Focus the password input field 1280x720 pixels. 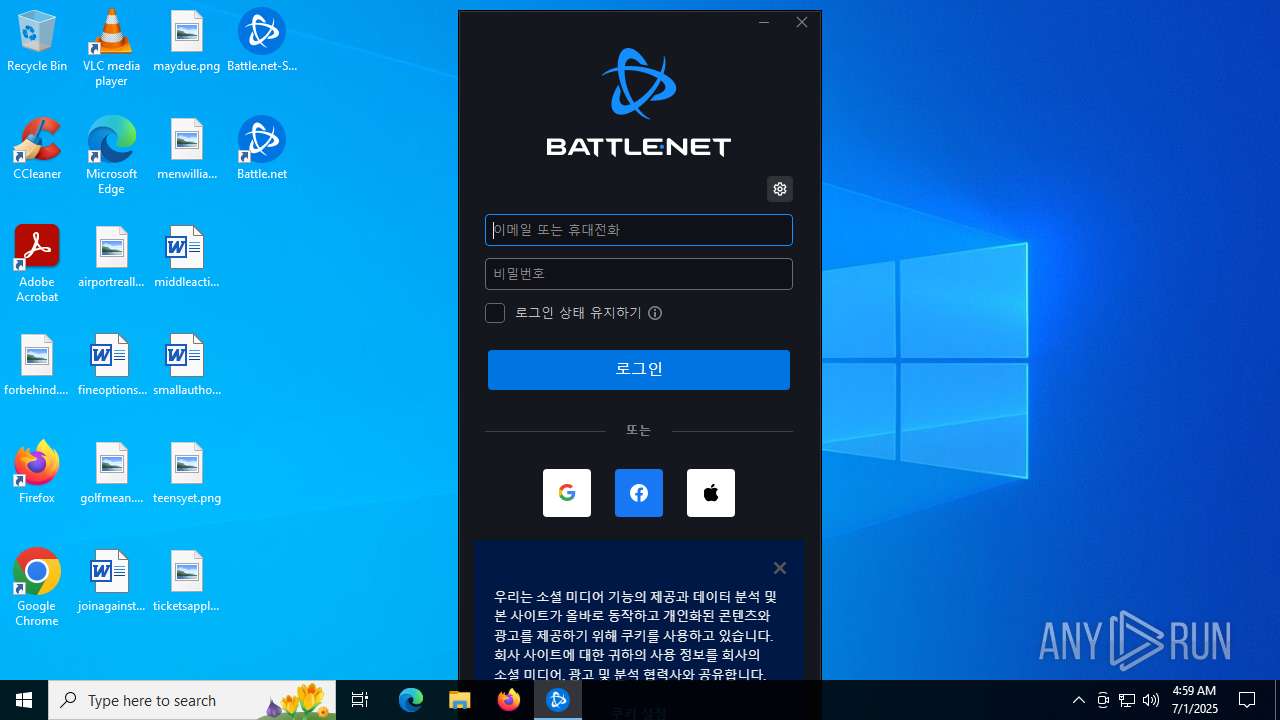pyautogui.click(x=639, y=274)
